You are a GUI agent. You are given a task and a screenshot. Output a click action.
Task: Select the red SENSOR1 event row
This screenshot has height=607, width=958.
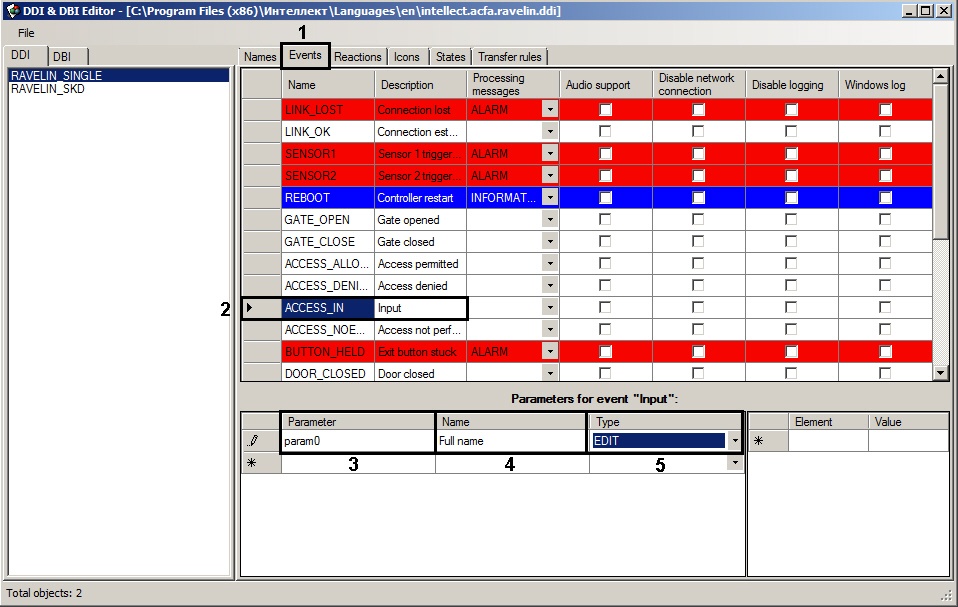point(312,154)
